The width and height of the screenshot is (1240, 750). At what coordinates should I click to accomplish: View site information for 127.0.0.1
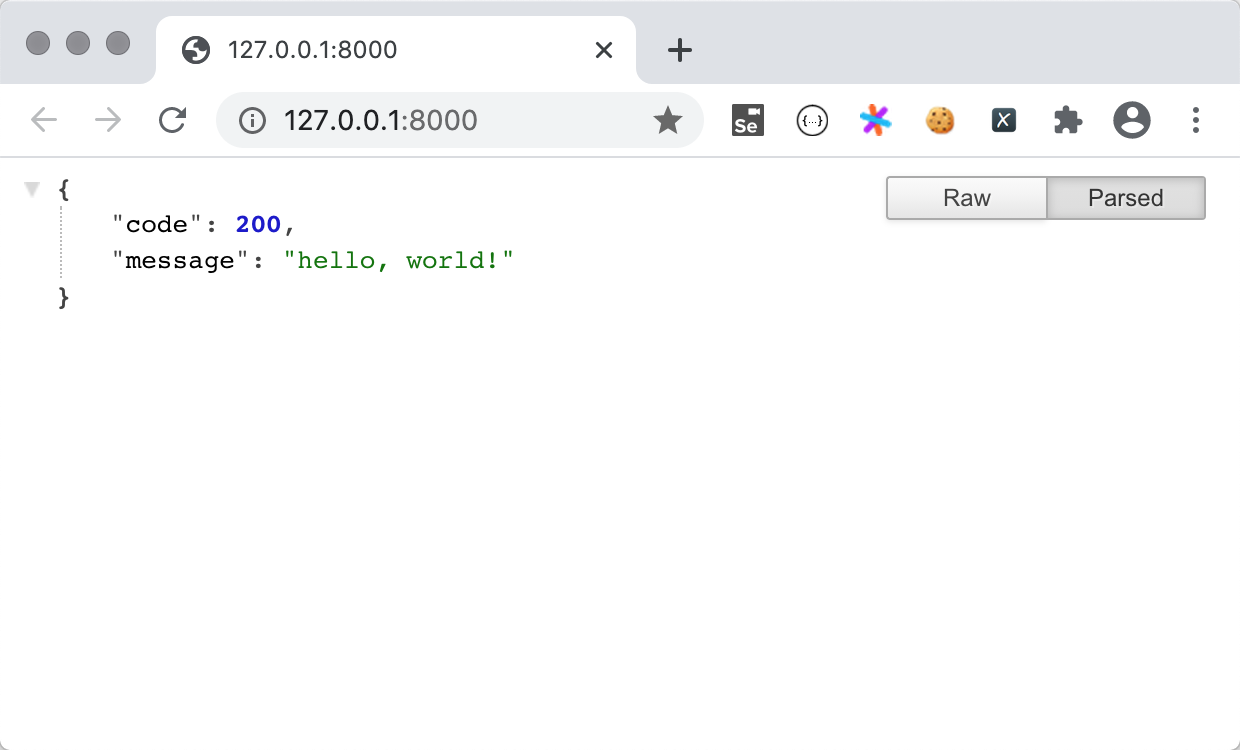pyautogui.click(x=252, y=121)
